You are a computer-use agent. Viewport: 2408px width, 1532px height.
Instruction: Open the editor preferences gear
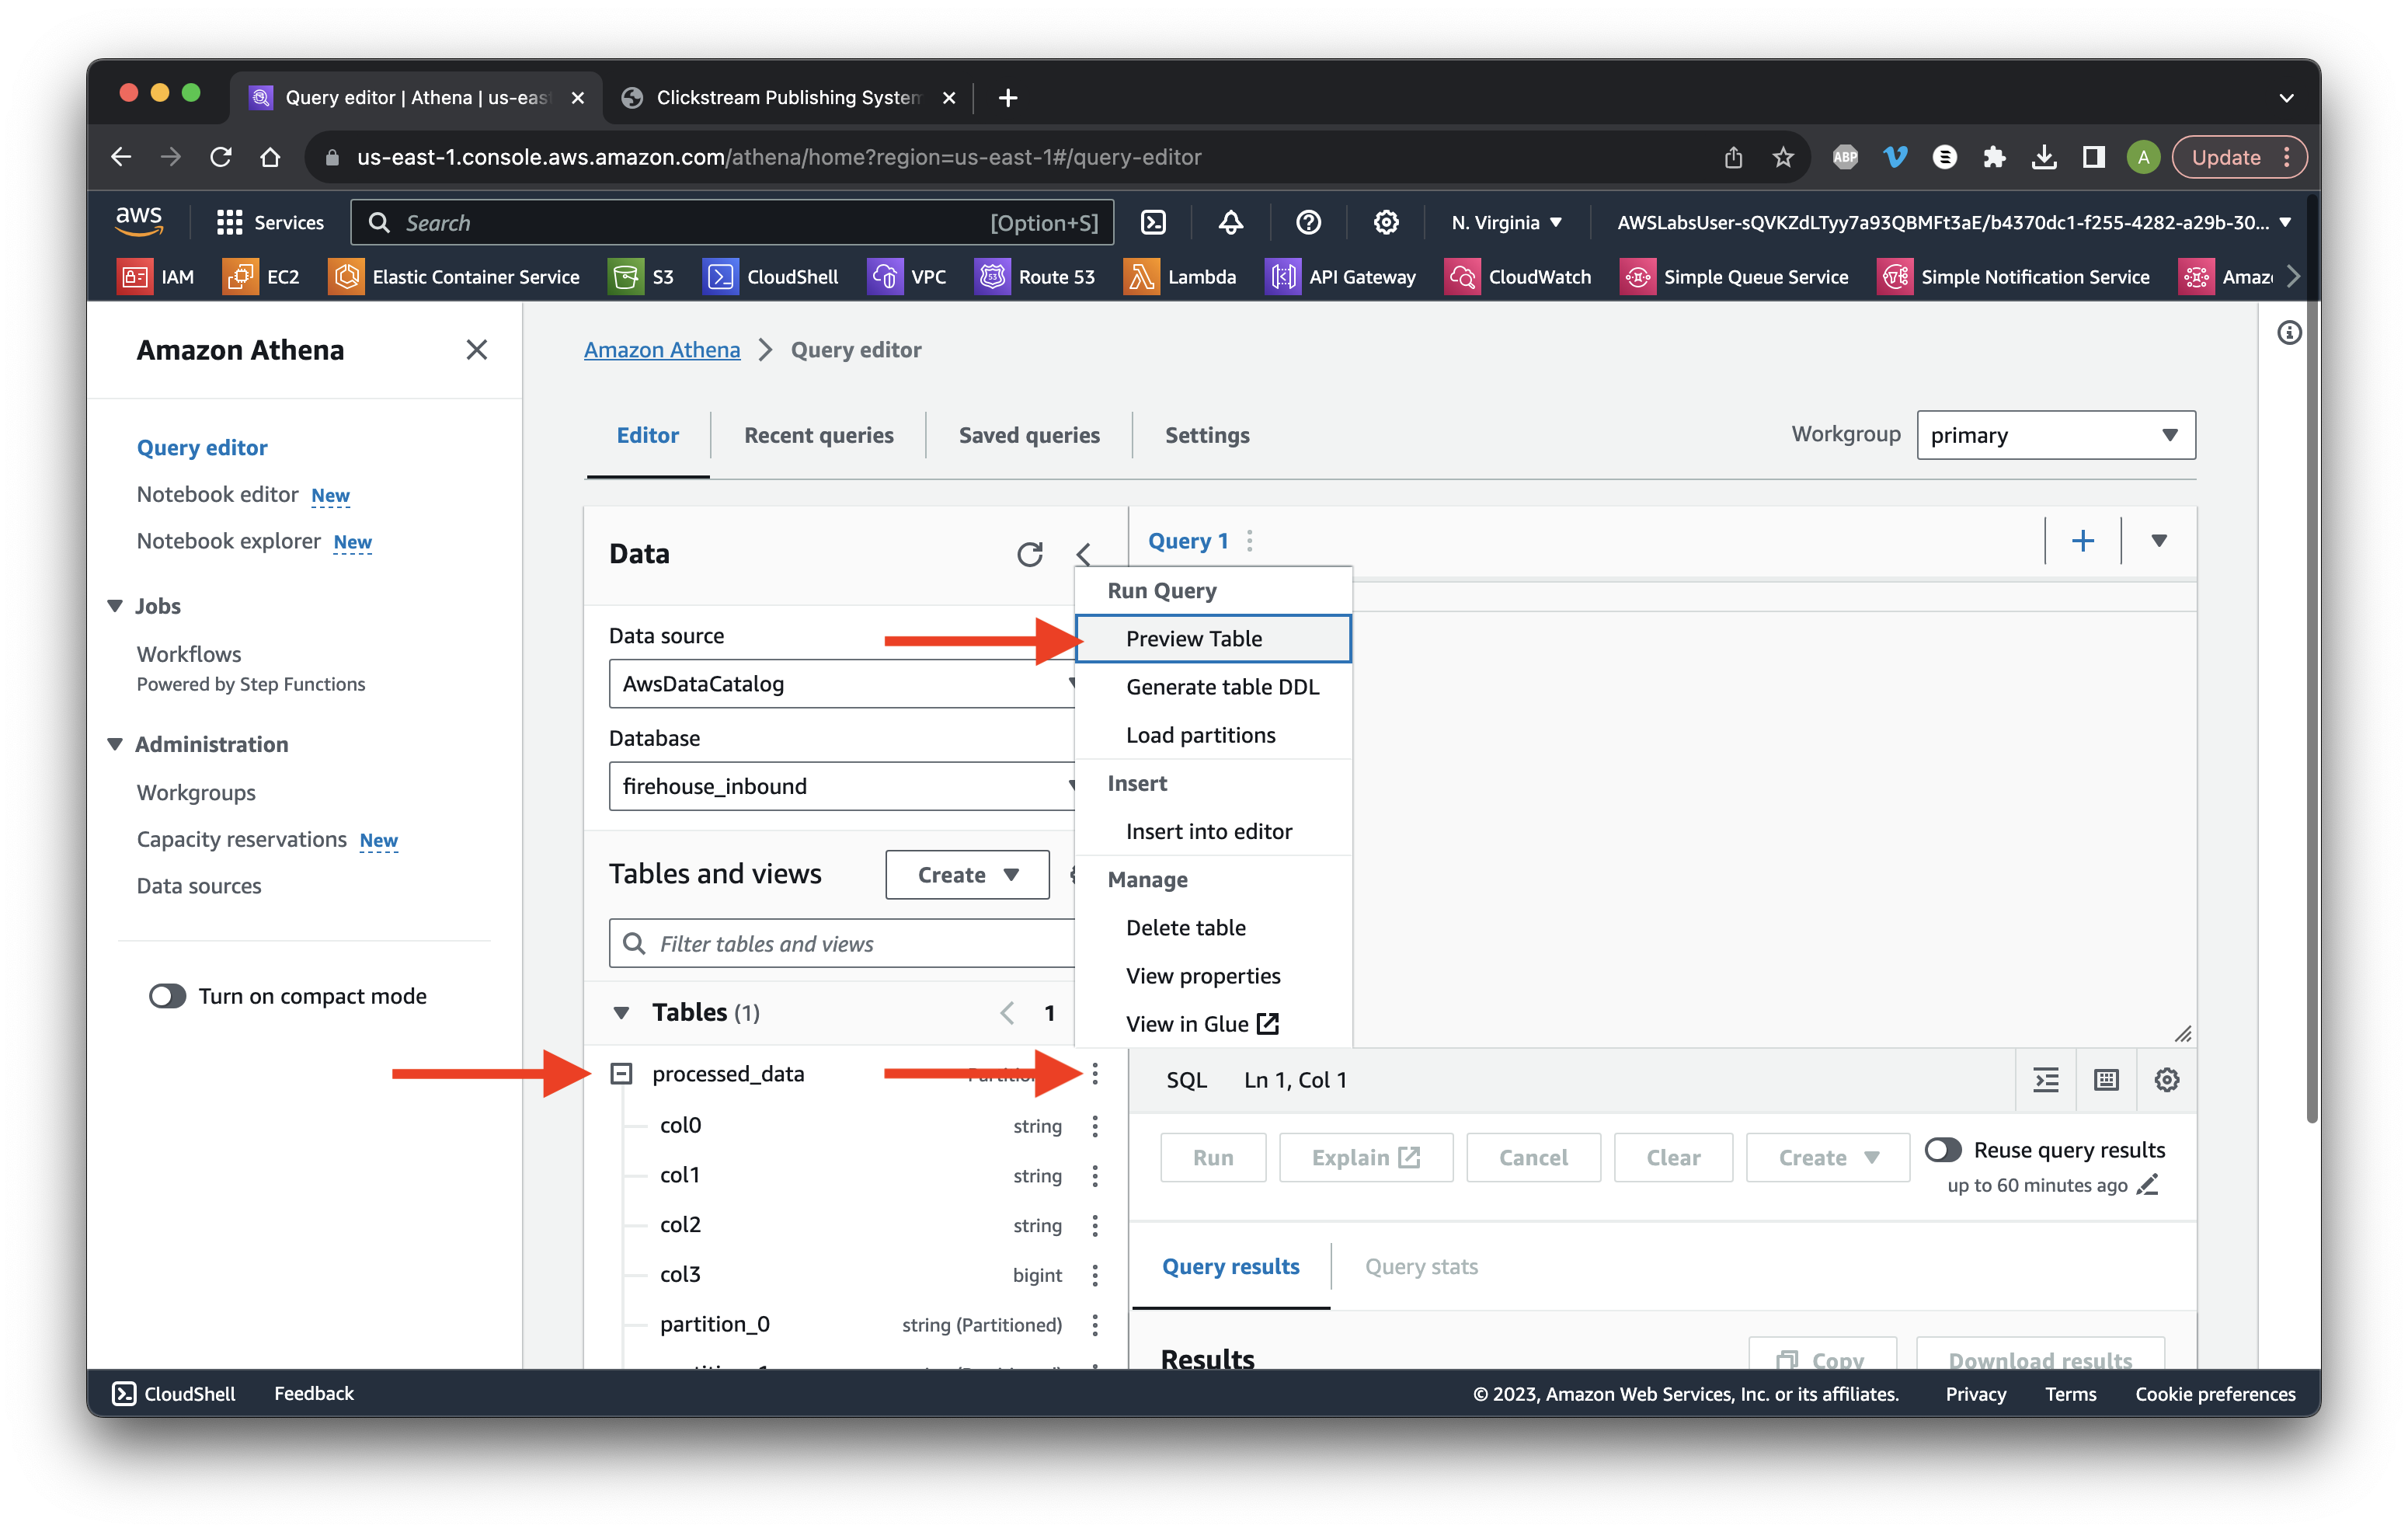(2167, 1080)
